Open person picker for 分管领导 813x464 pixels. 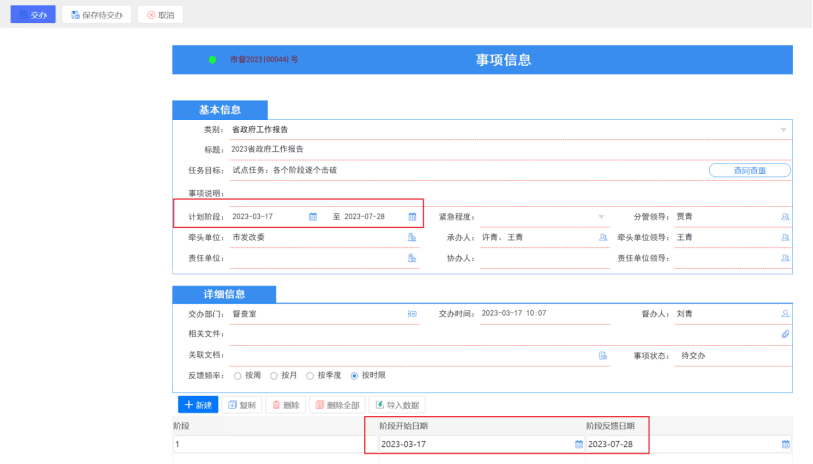(x=786, y=217)
